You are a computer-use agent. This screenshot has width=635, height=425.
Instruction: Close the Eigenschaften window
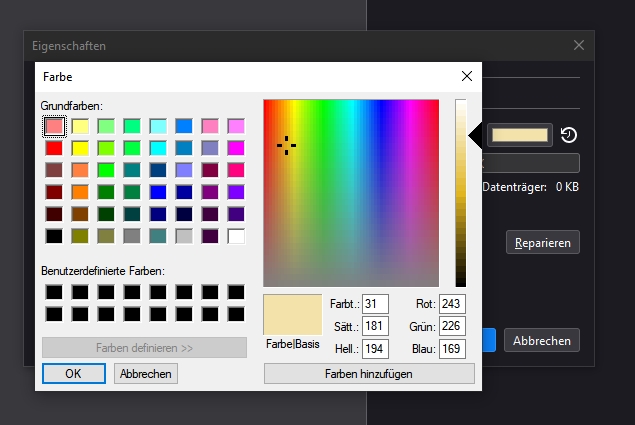[x=579, y=45]
